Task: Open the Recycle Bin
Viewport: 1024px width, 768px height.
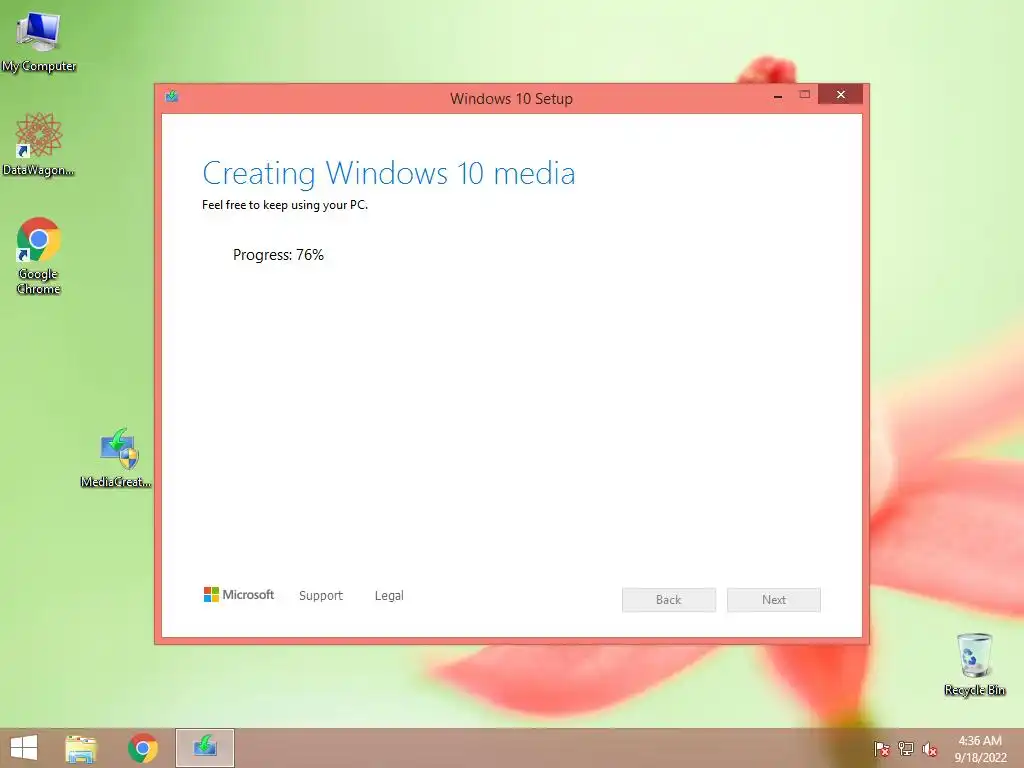Action: coord(974,664)
